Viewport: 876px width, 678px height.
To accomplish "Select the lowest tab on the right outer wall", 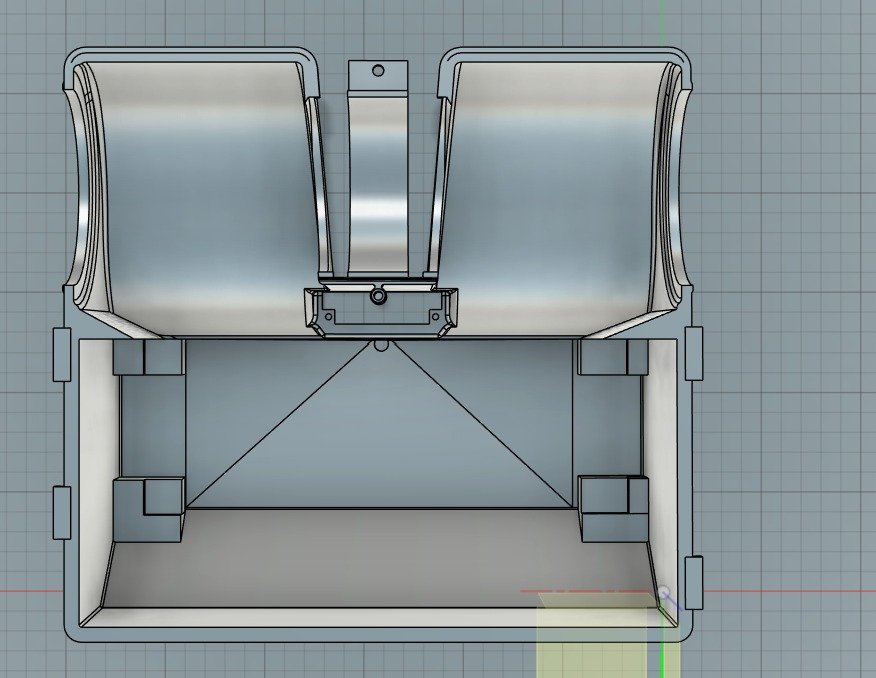I will (x=694, y=582).
